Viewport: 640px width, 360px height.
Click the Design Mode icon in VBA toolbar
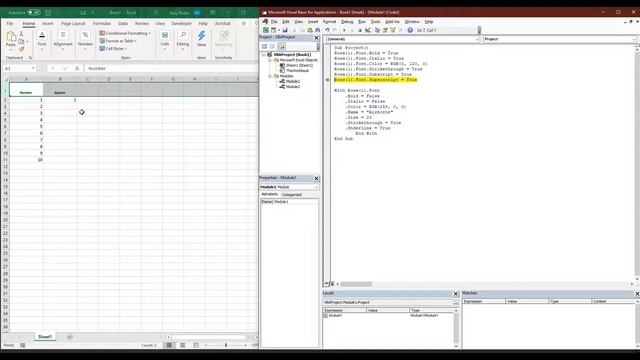[x=368, y=30]
